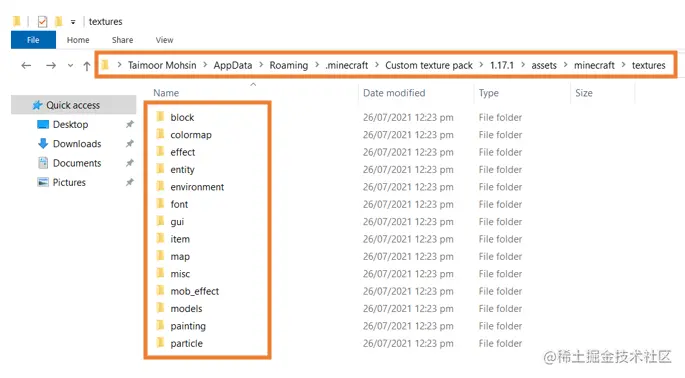Expand the chevron after Roaming
Image resolution: width=685 pixels, height=378 pixels.
pyautogui.click(x=317, y=65)
